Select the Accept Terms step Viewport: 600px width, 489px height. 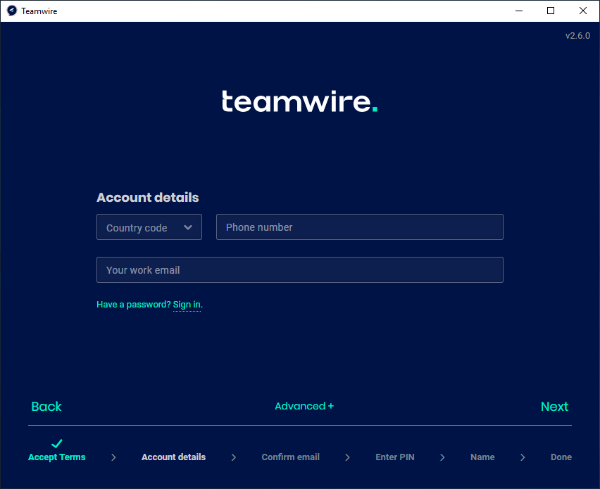[x=57, y=457]
